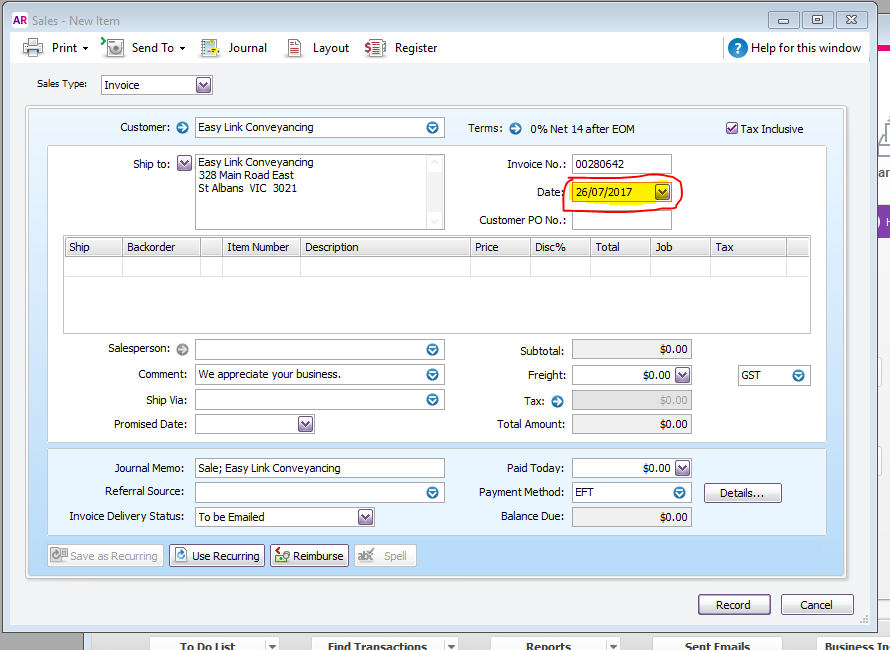Click into the Customer PO No. field
Image resolution: width=890 pixels, height=650 pixels.
[622, 220]
